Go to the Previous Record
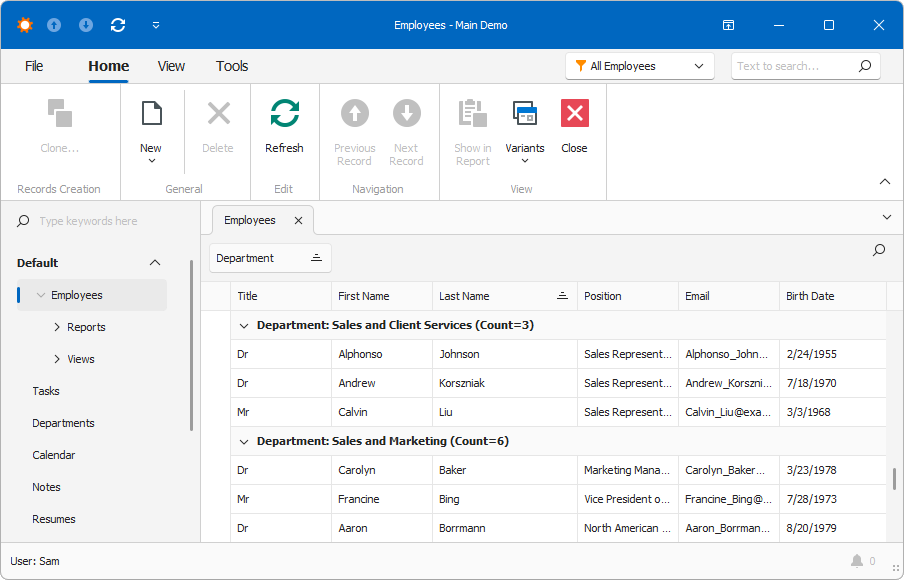Screen dimensions: 904x580 354,113
